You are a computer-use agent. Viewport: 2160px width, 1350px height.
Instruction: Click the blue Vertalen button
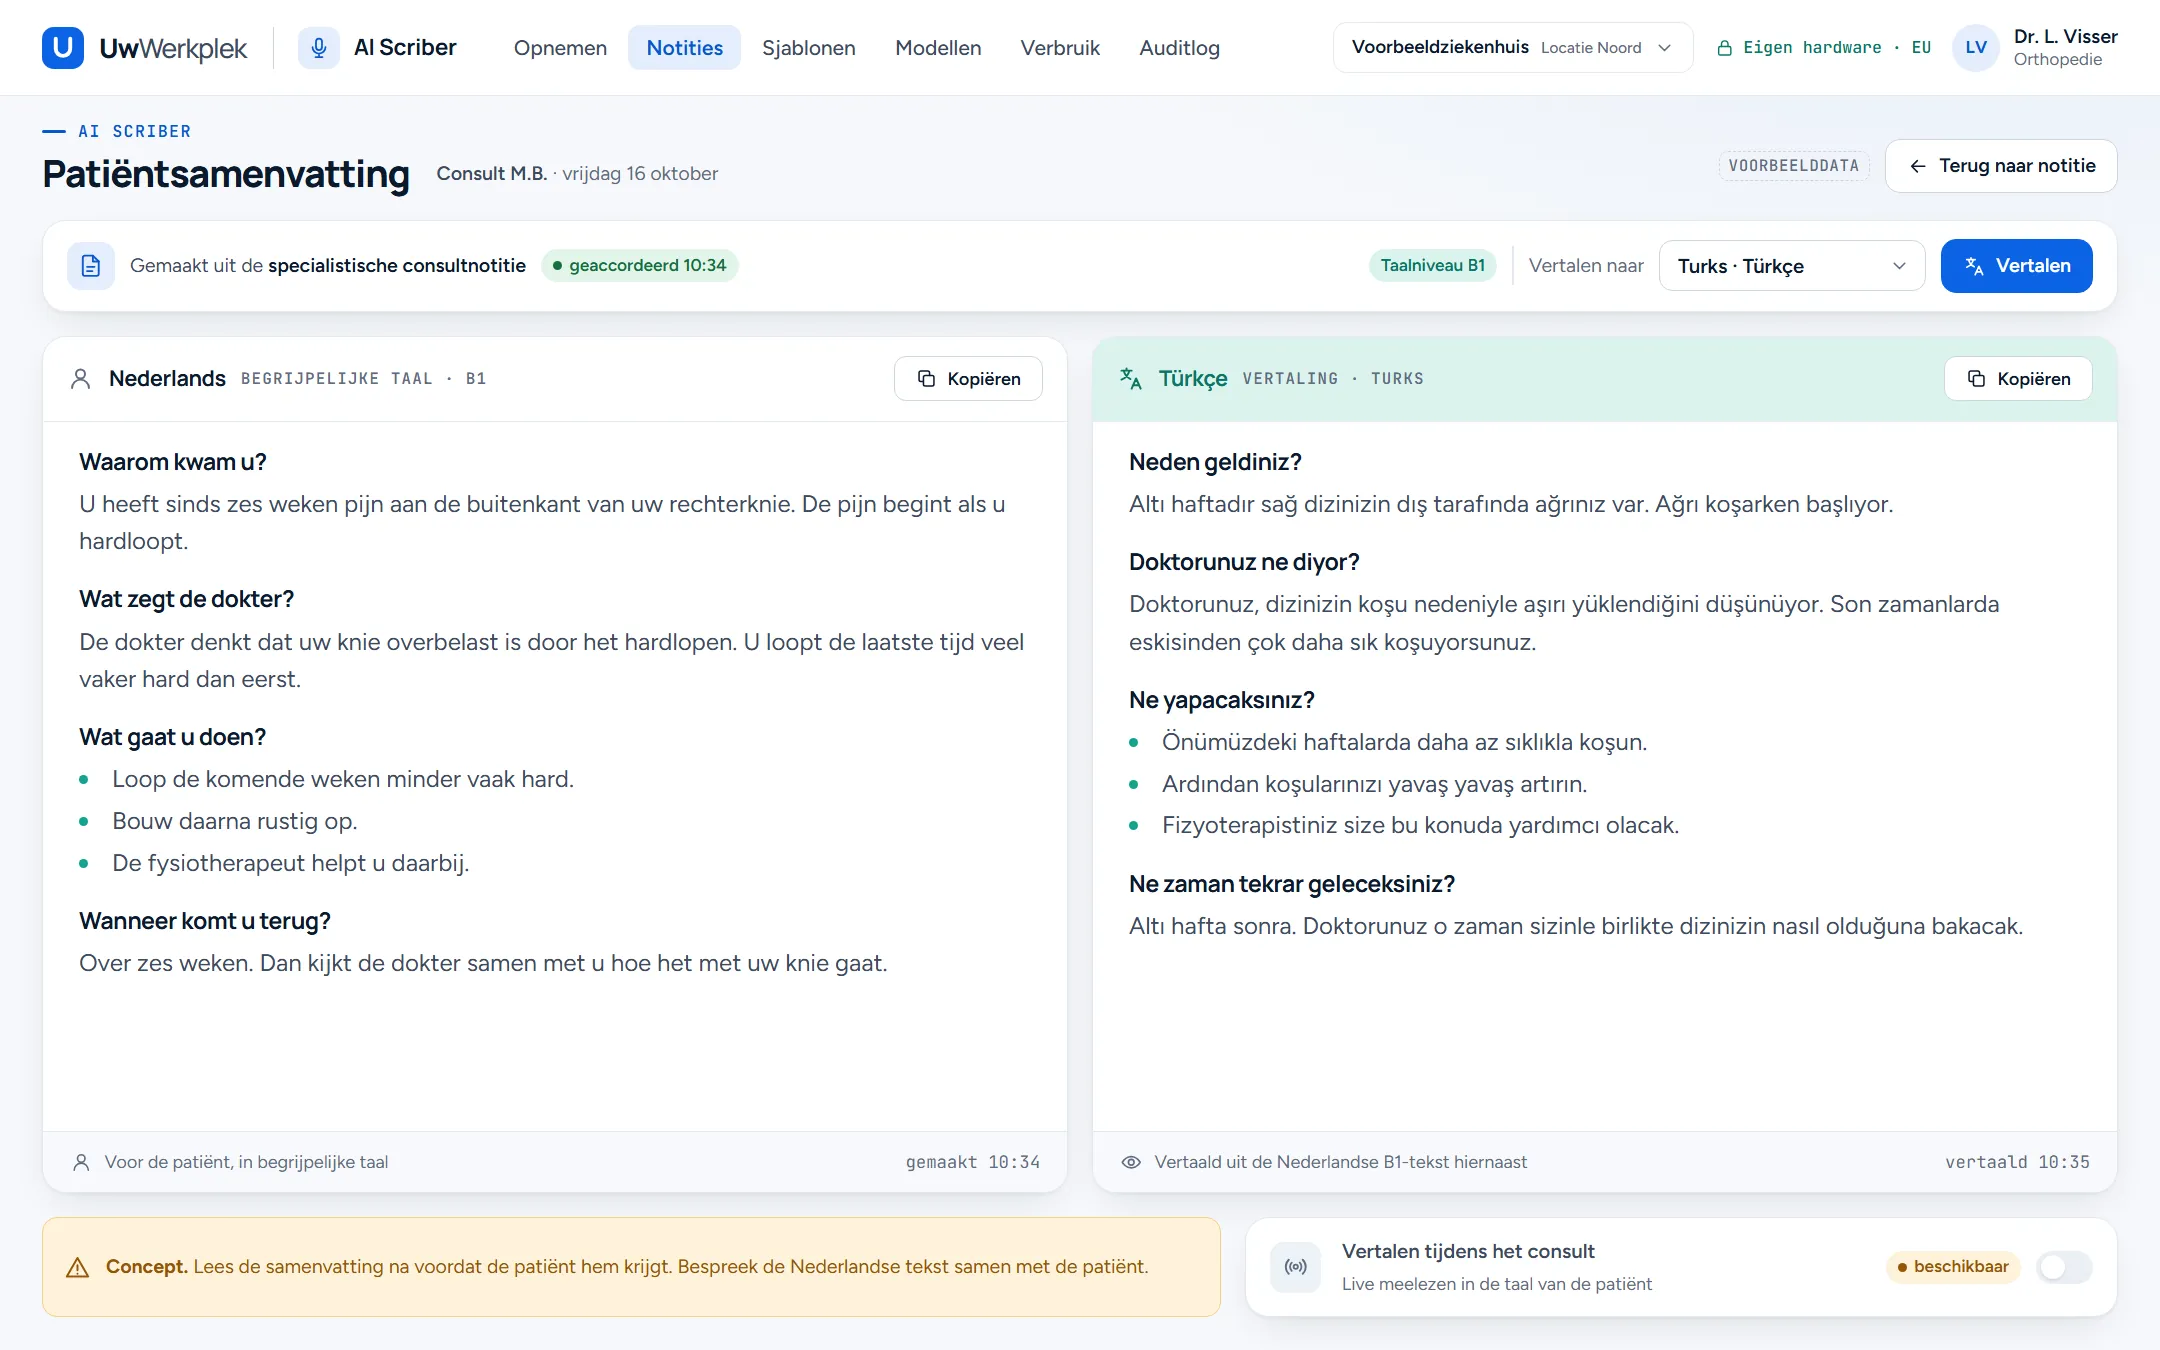coord(2017,266)
